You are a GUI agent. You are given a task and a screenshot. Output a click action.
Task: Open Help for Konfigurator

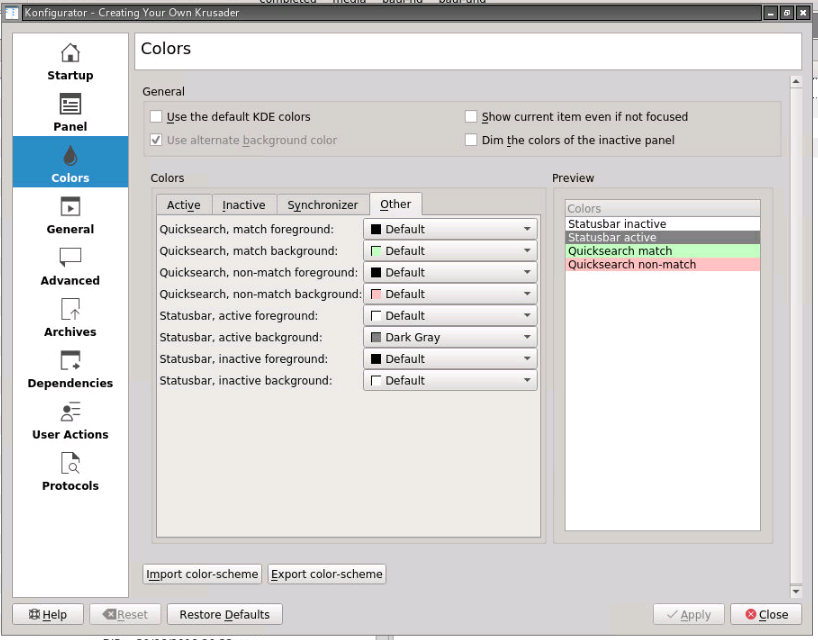coord(47,614)
